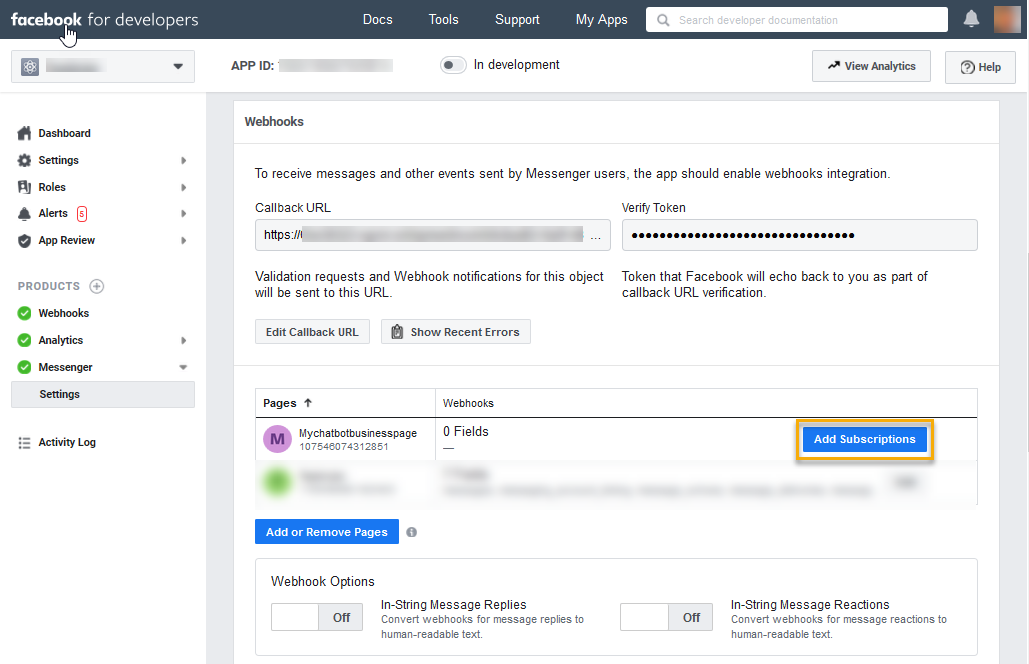
Task: Click the Help button
Action: pos(980,67)
